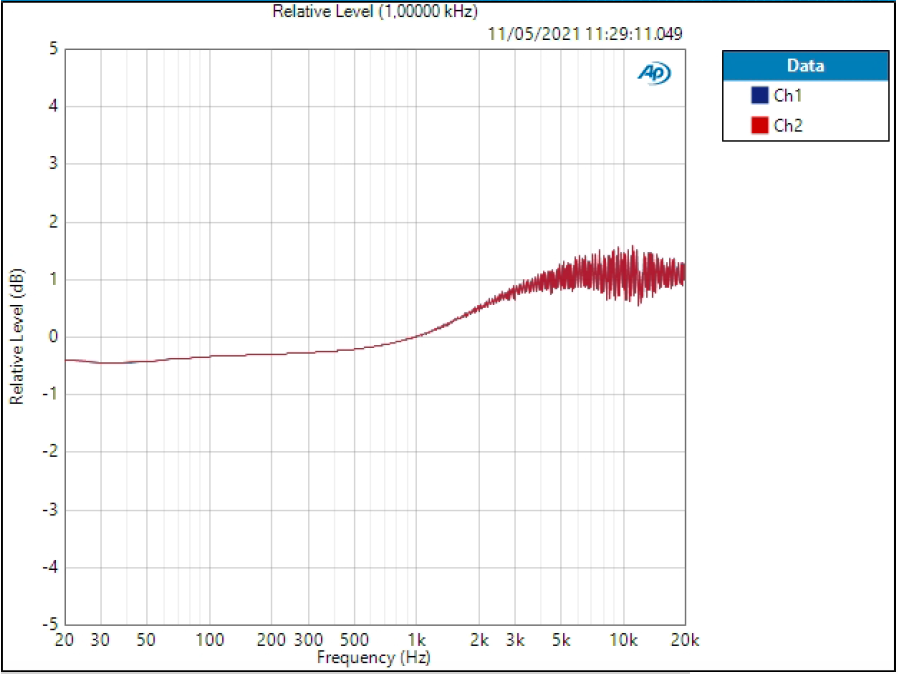Click the 20k frequency tick label
This screenshot has width=898, height=674.
coord(685,639)
